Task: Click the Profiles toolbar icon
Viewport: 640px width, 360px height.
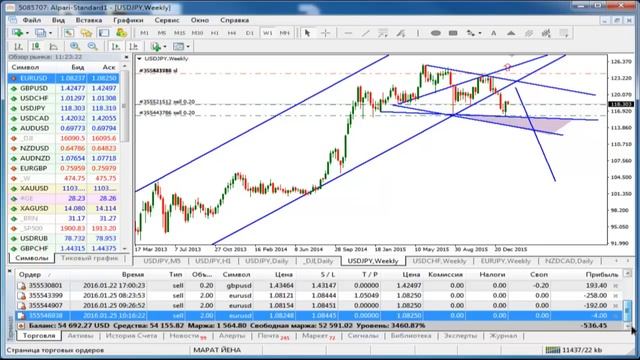Action: 40,33
